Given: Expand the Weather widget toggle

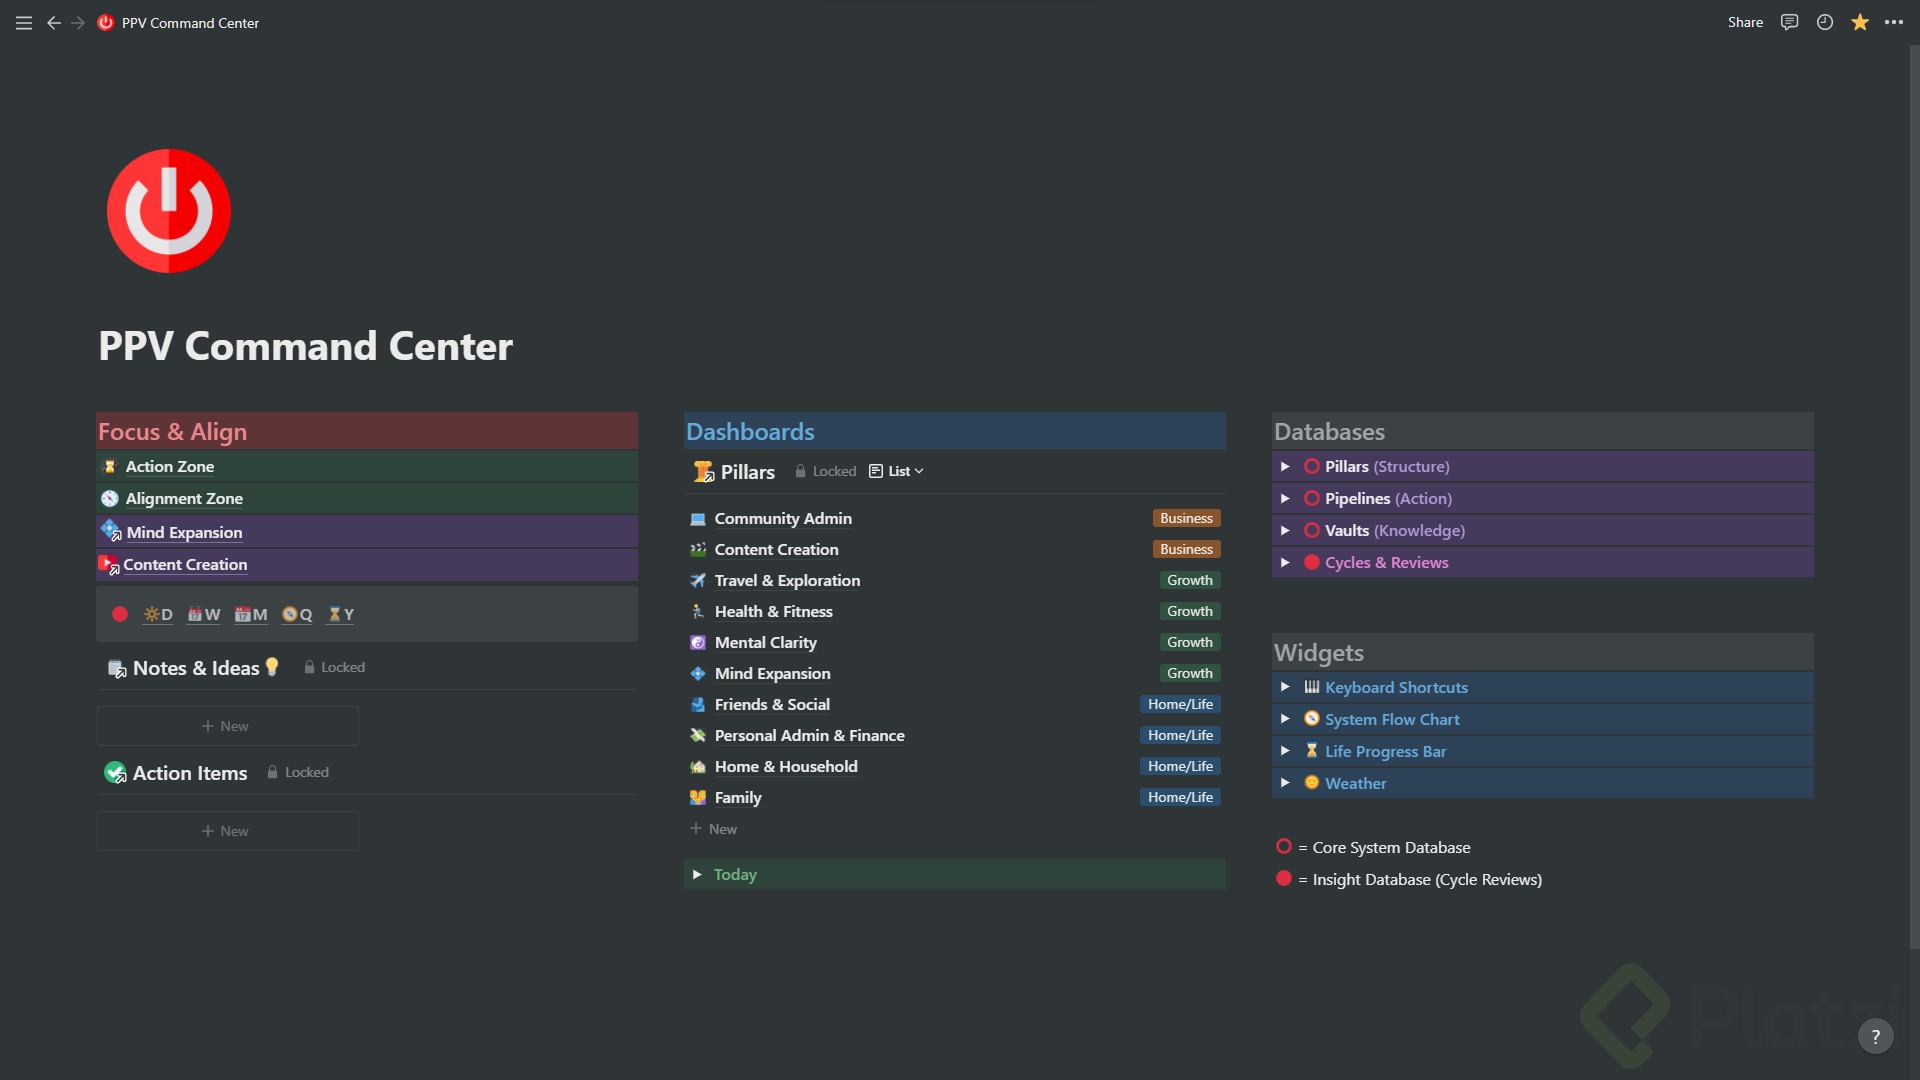Looking at the screenshot, I should click(1285, 783).
